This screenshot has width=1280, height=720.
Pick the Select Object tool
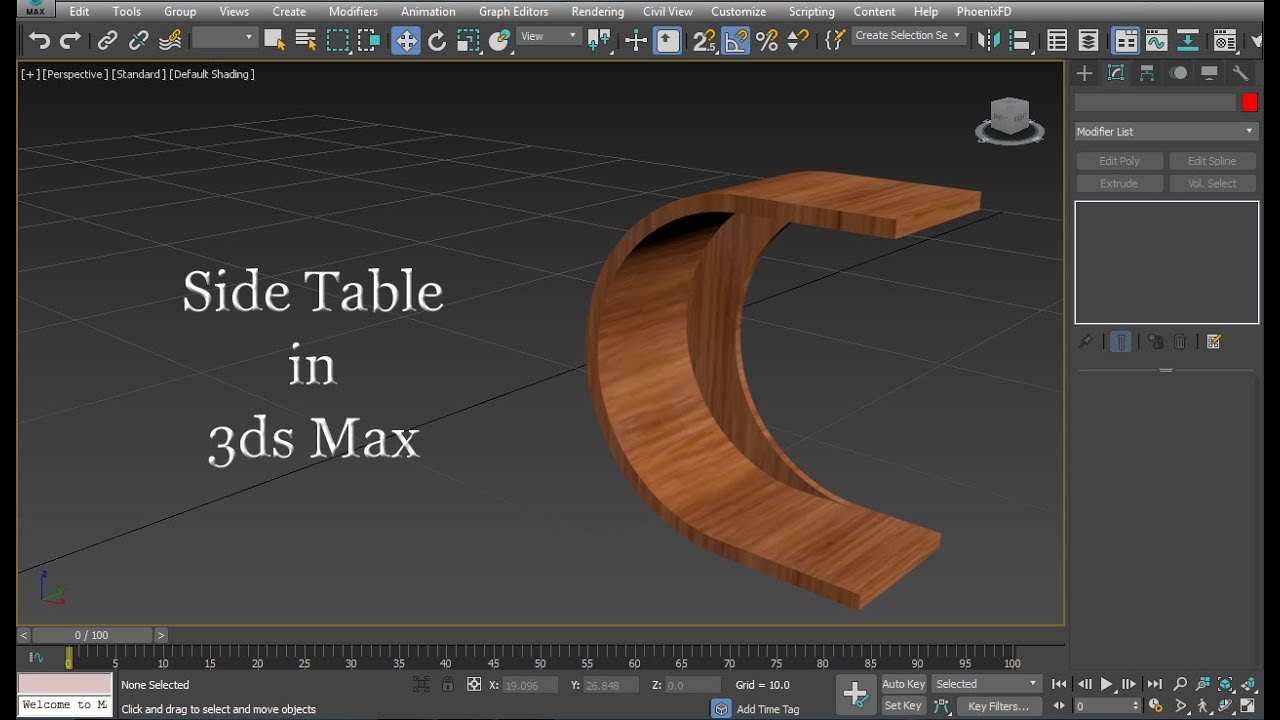click(274, 40)
